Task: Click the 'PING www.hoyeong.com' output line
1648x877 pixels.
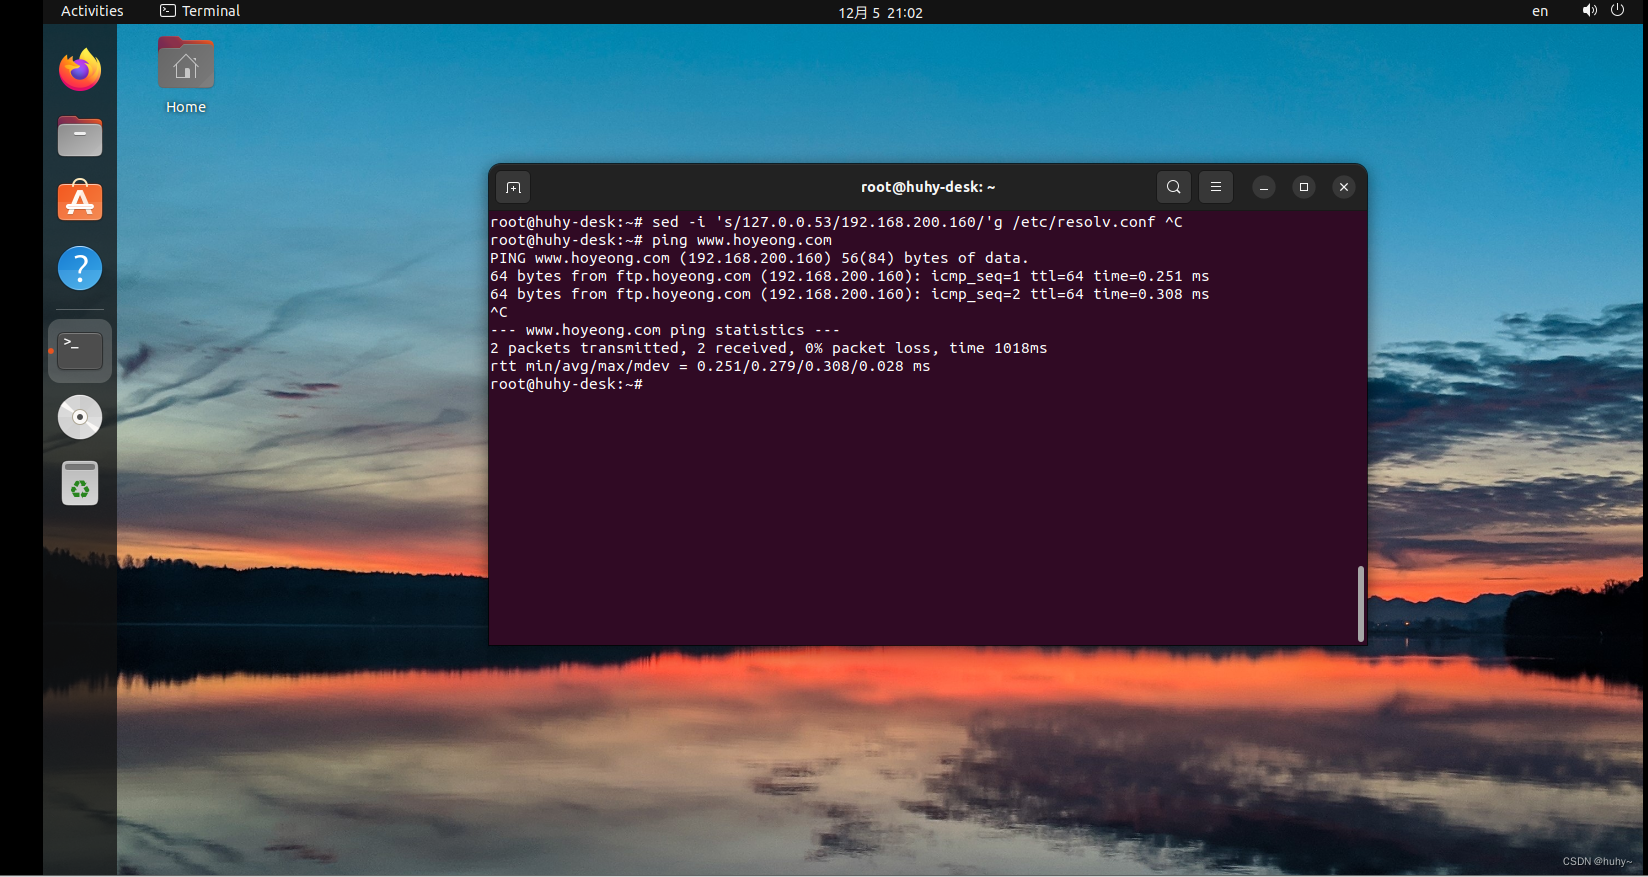Action: point(759,258)
